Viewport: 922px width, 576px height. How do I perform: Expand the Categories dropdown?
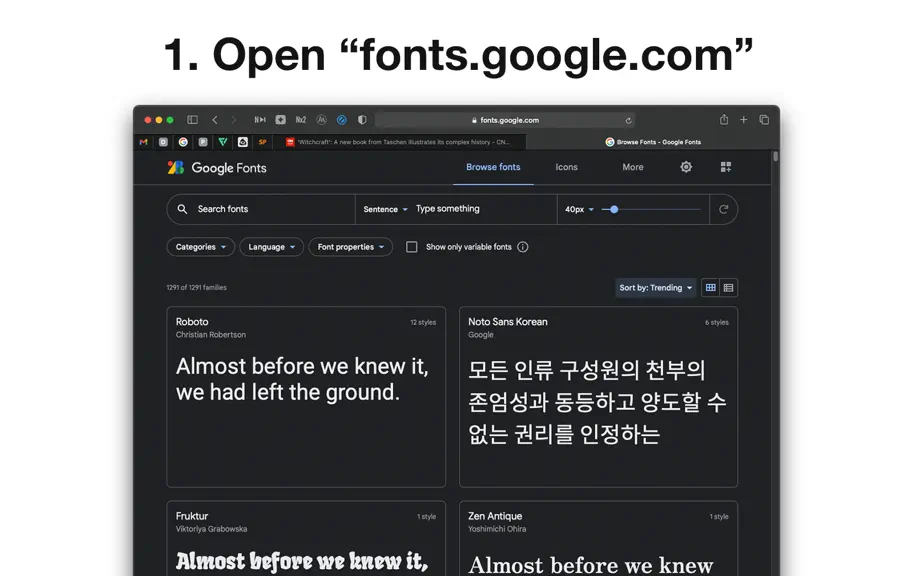click(201, 247)
